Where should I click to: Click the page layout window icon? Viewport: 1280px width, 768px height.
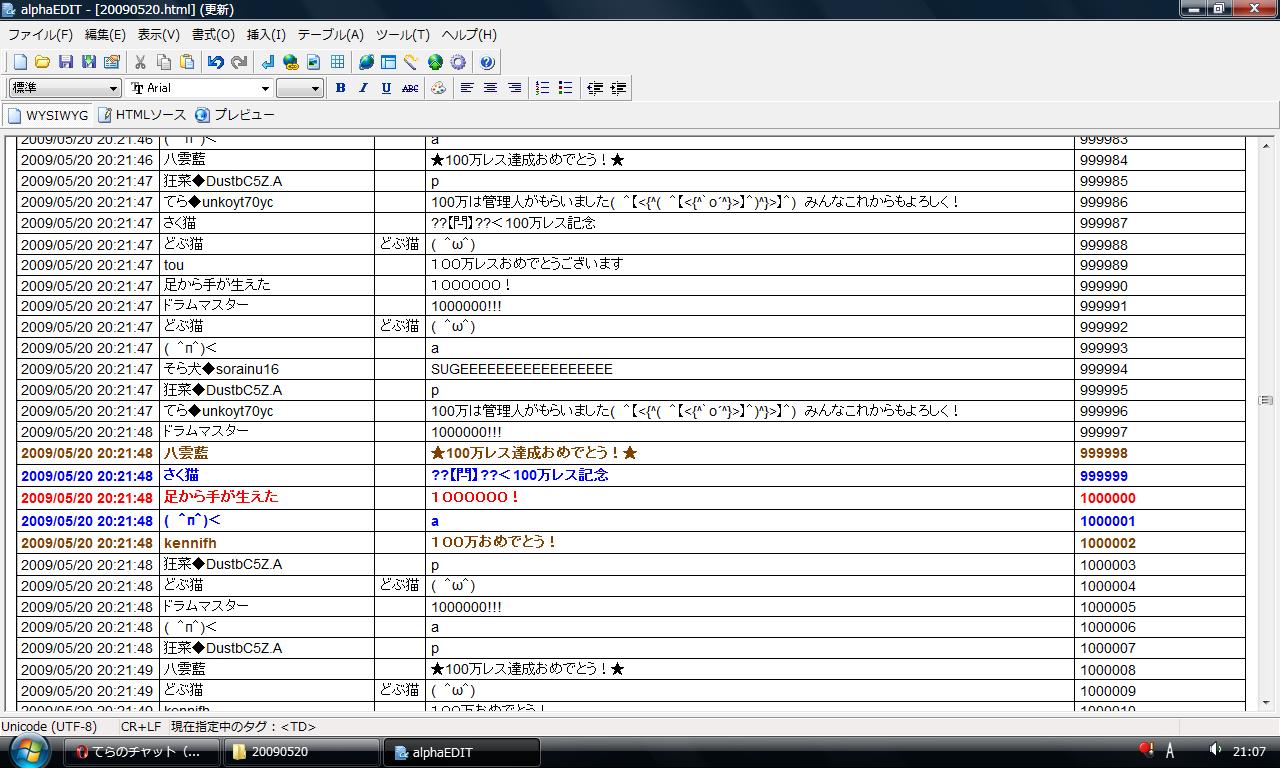pos(389,62)
